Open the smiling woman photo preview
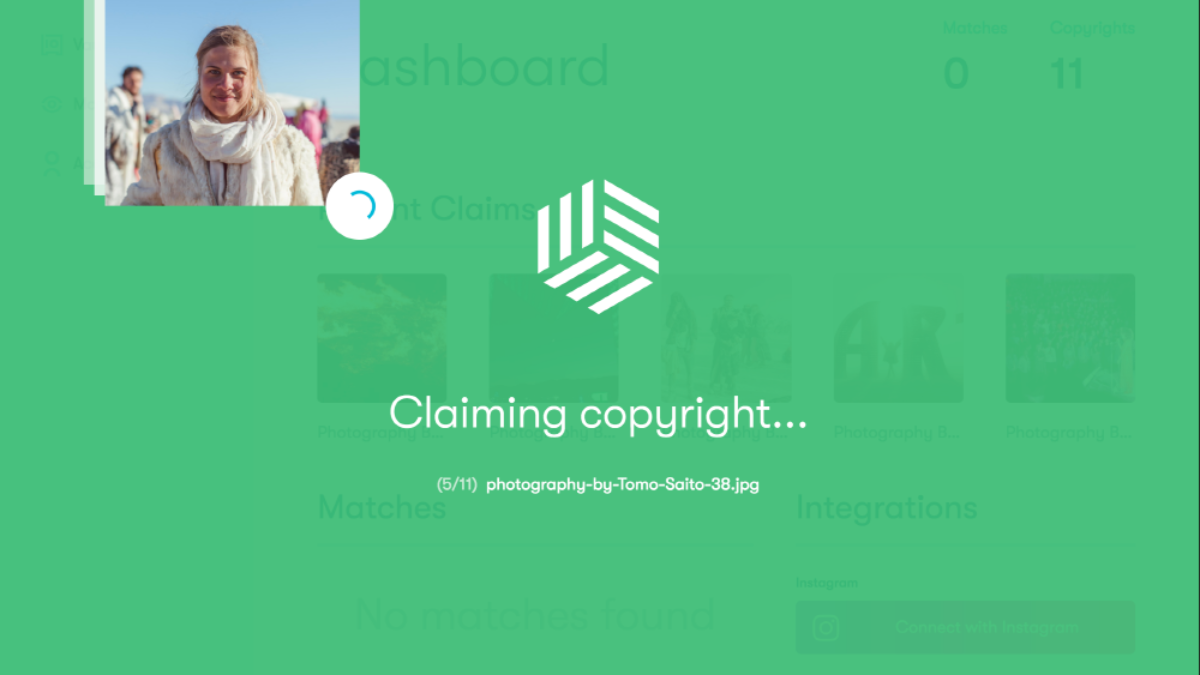 [x=232, y=102]
